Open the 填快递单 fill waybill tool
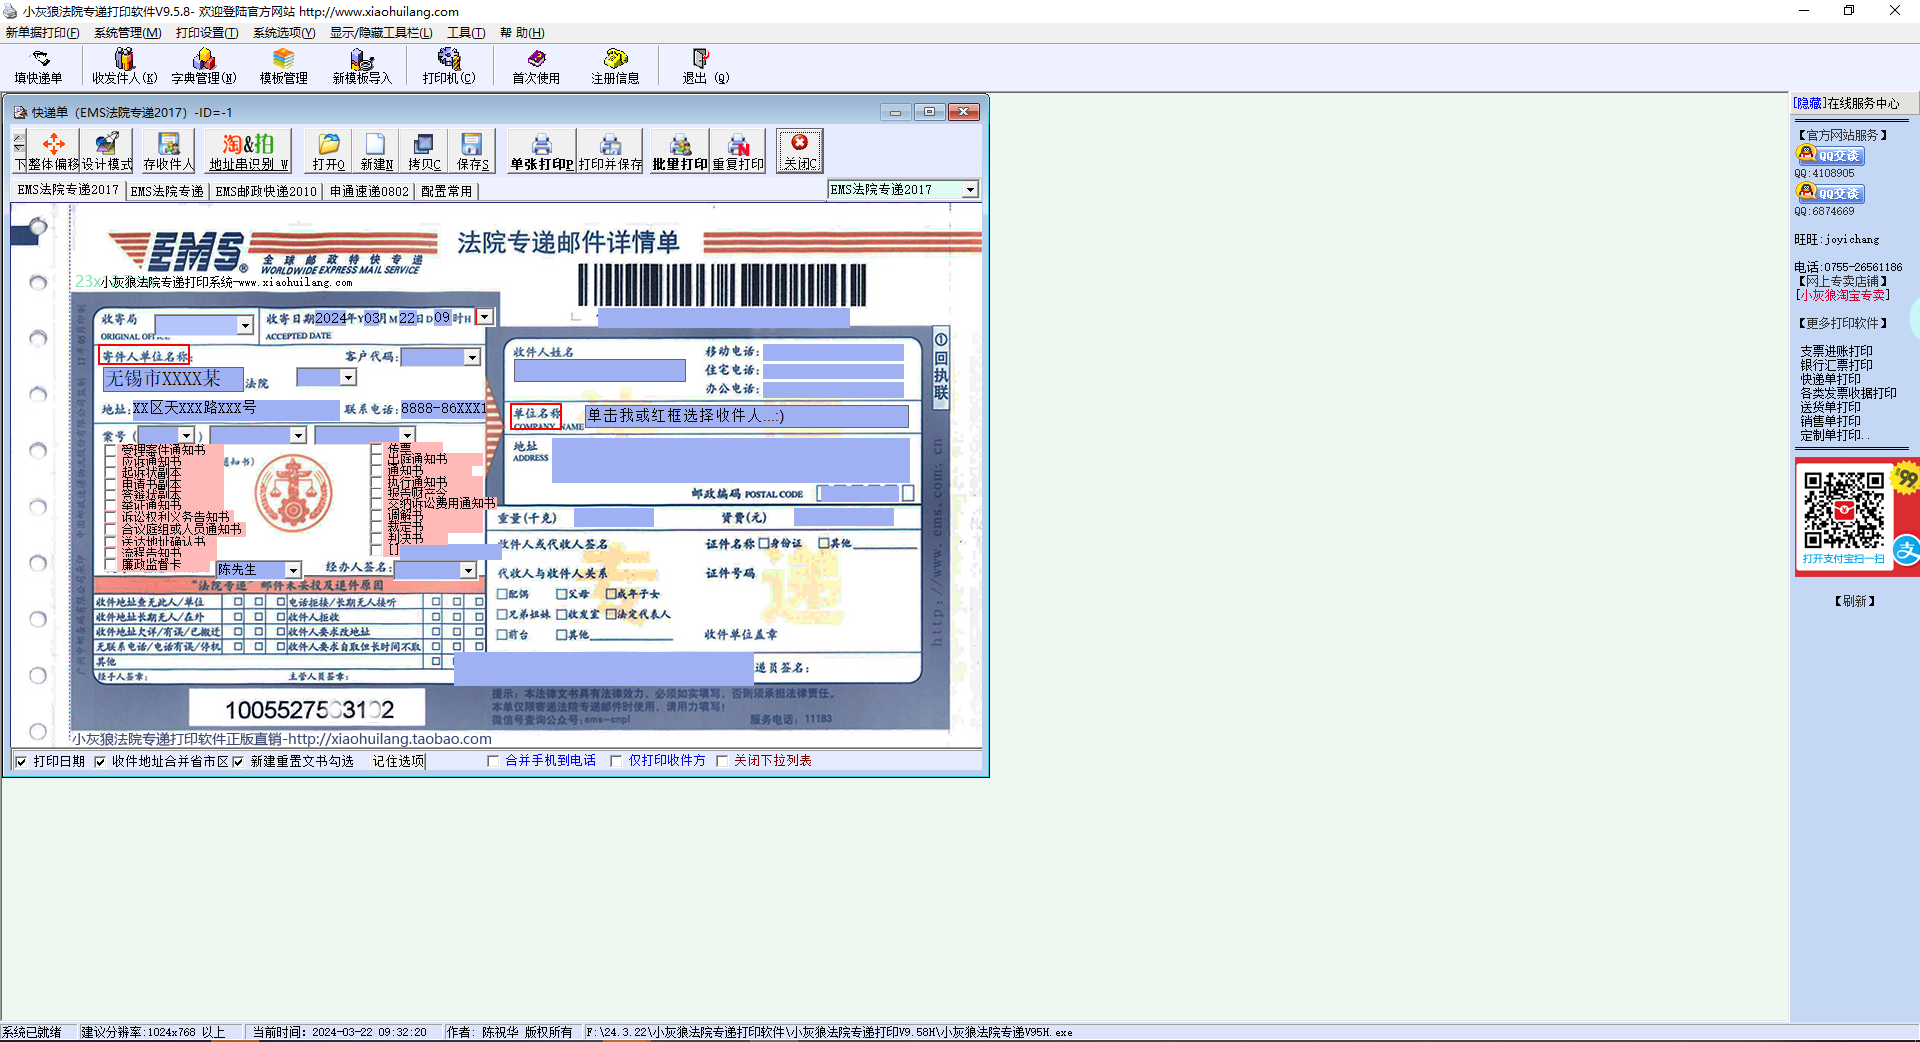This screenshot has height=1042, width=1920. point(39,66)
